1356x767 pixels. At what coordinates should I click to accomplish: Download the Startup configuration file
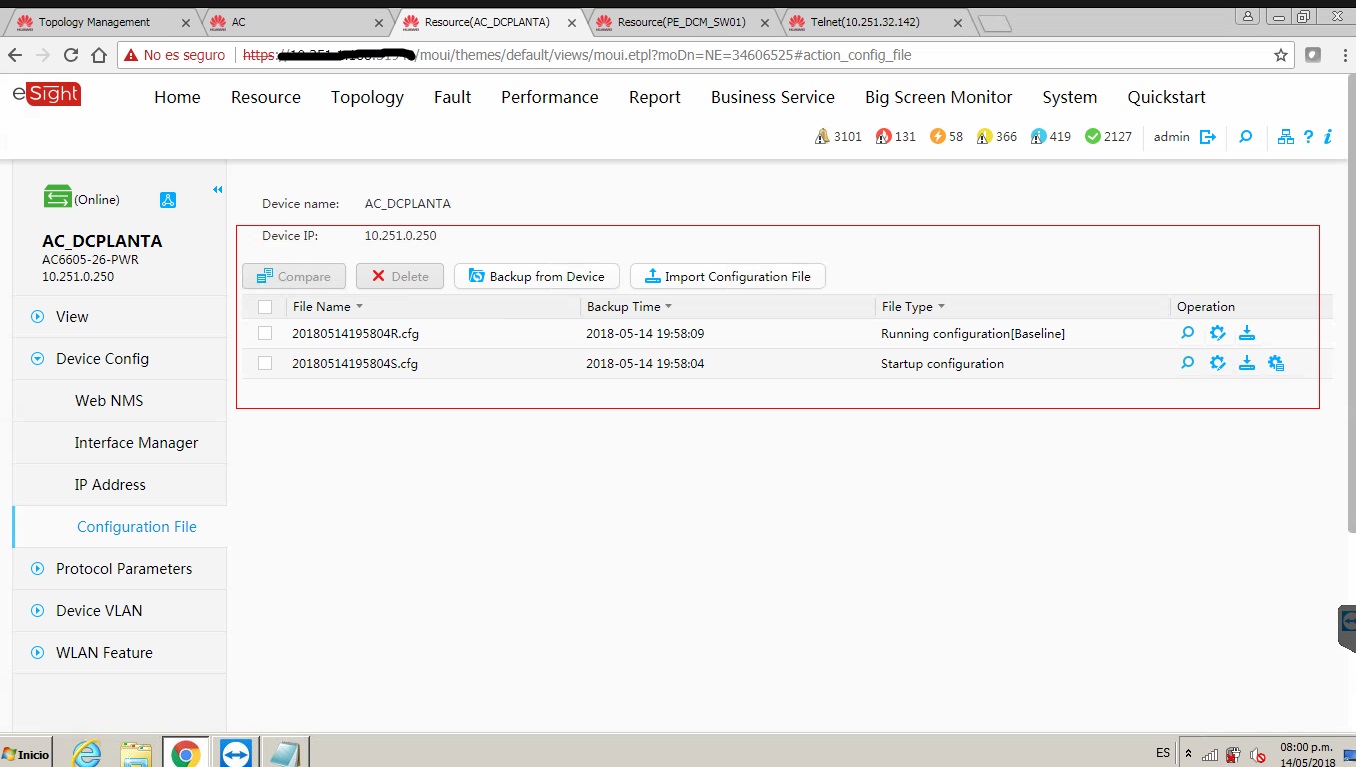tap(1247, 363)
